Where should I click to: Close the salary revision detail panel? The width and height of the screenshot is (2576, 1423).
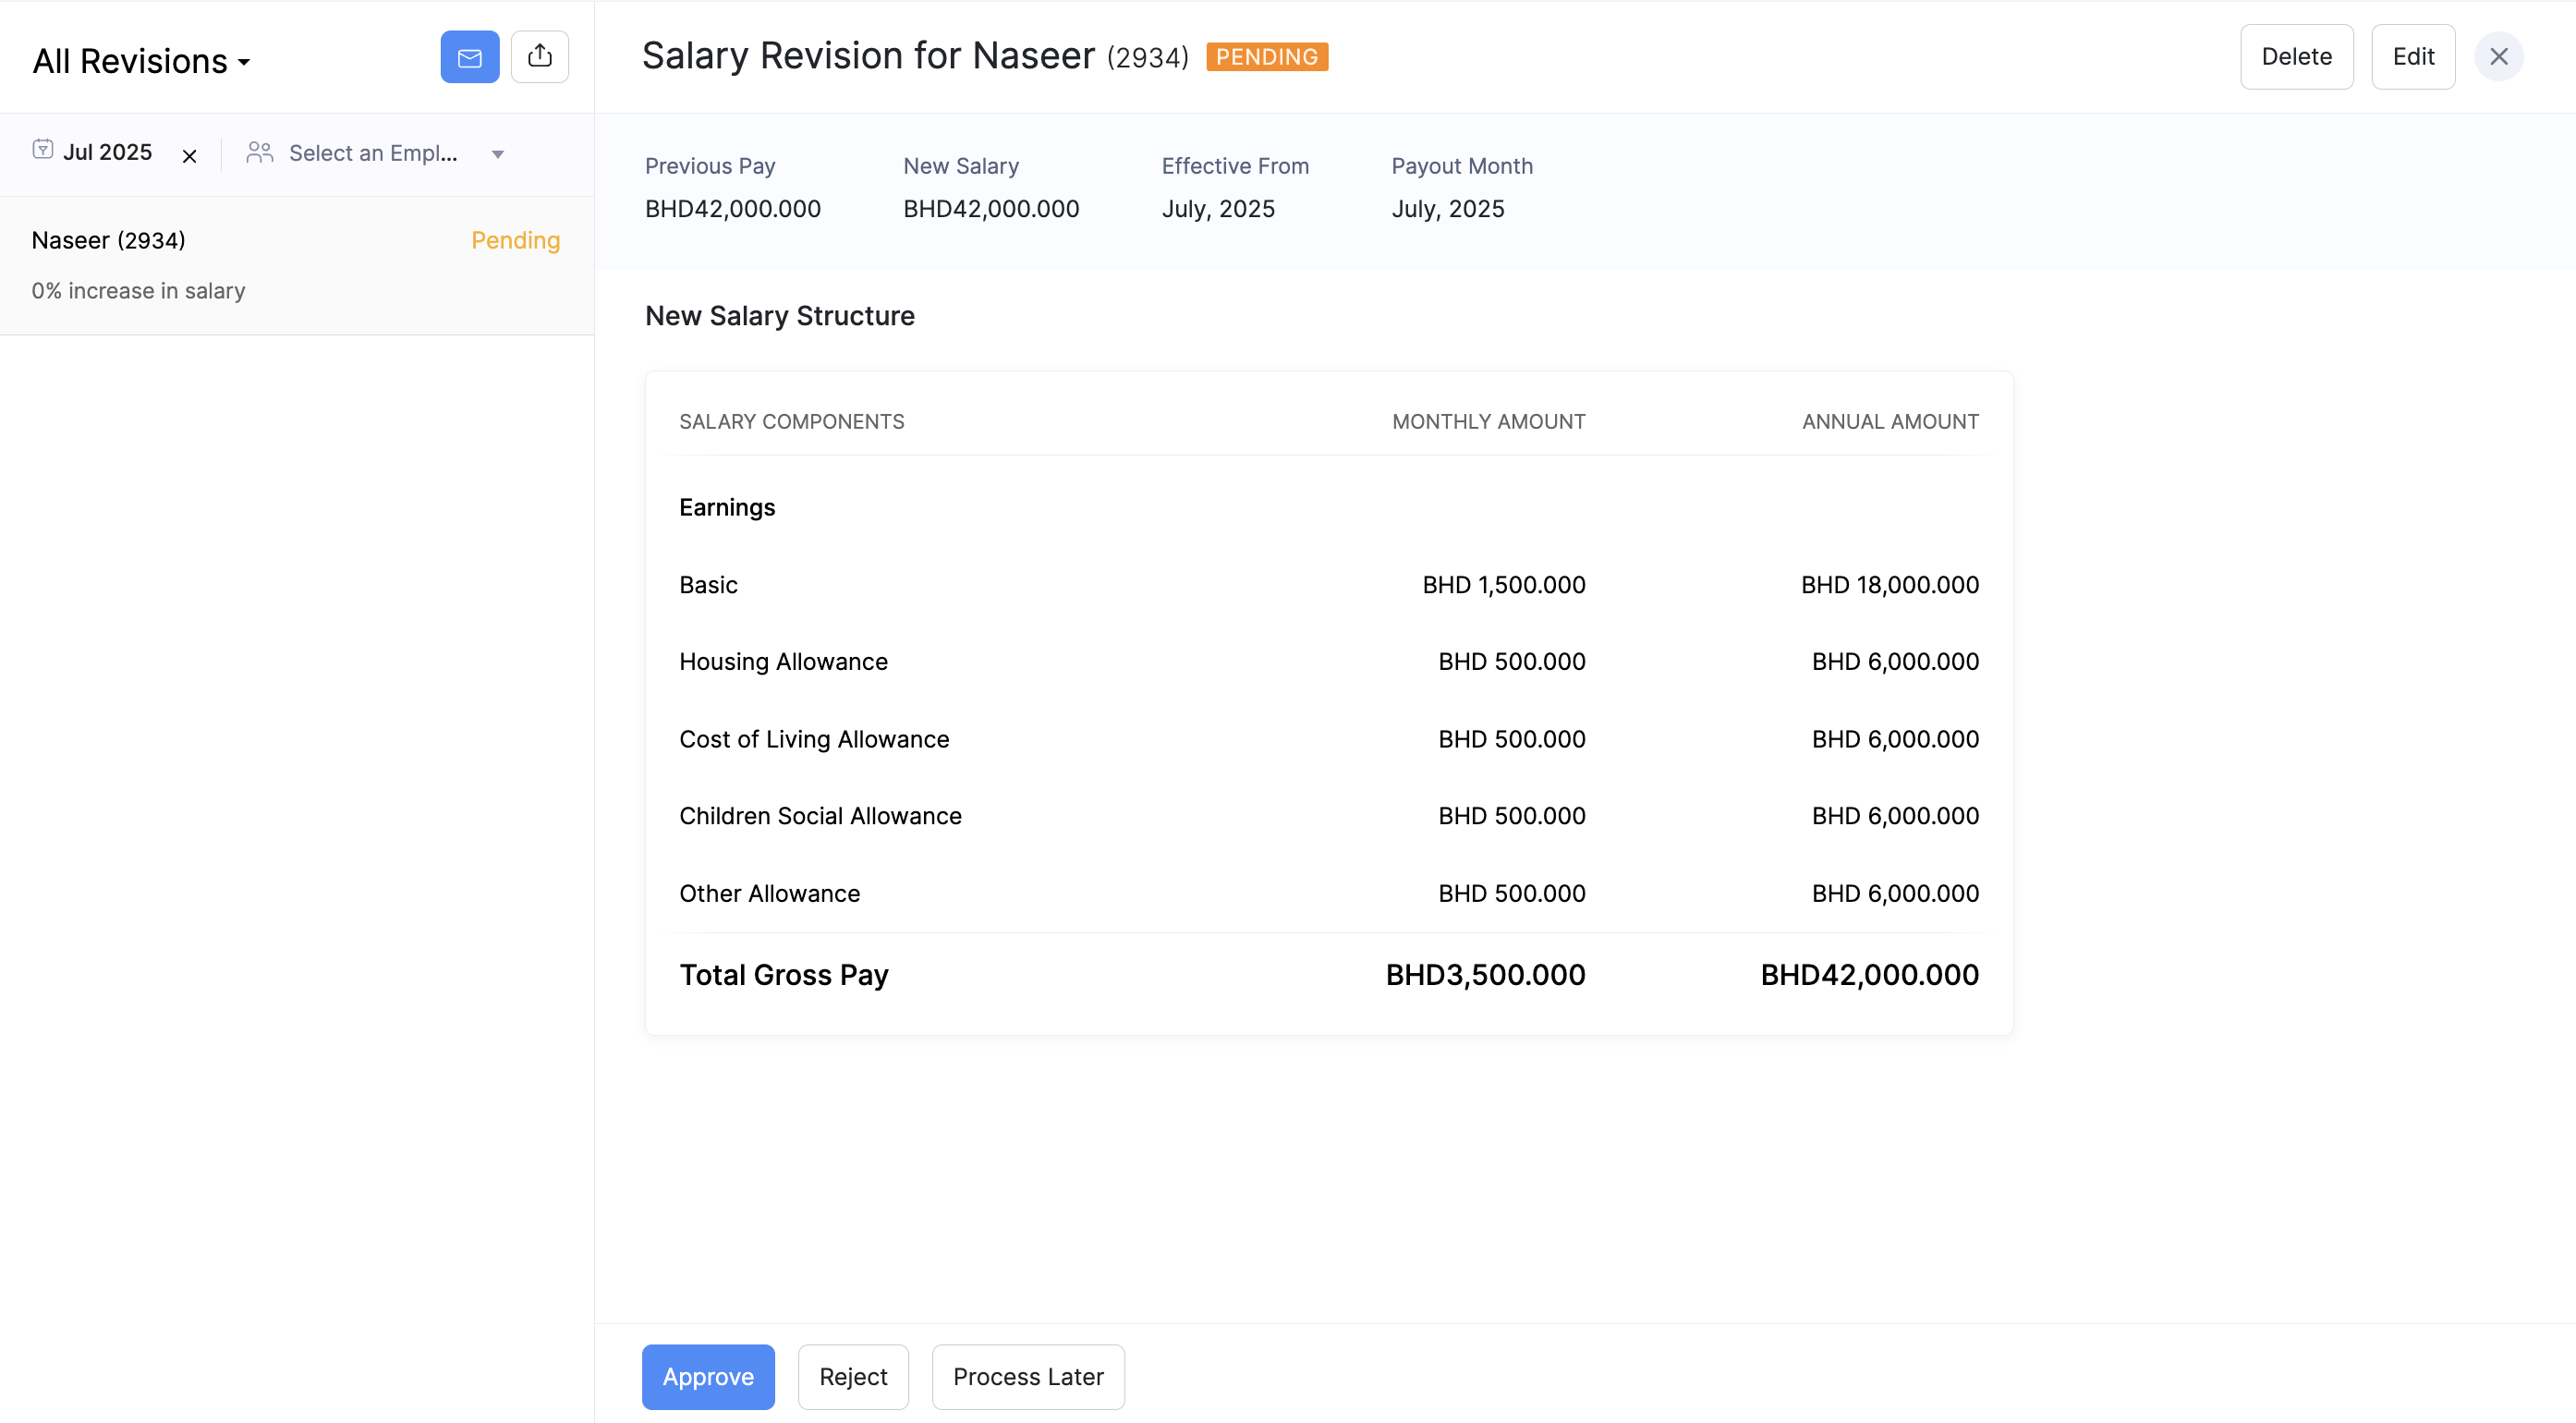tap(2499, 56)
